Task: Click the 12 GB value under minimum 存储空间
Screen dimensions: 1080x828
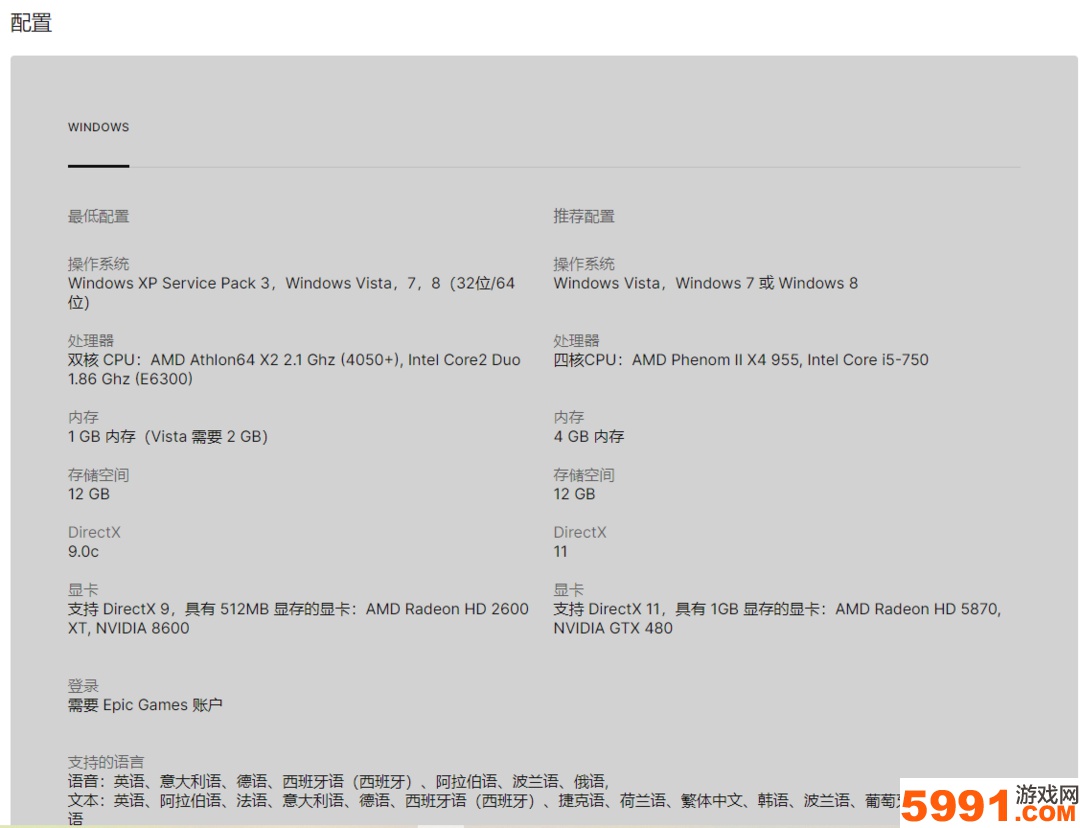Action: coord(89,494)
